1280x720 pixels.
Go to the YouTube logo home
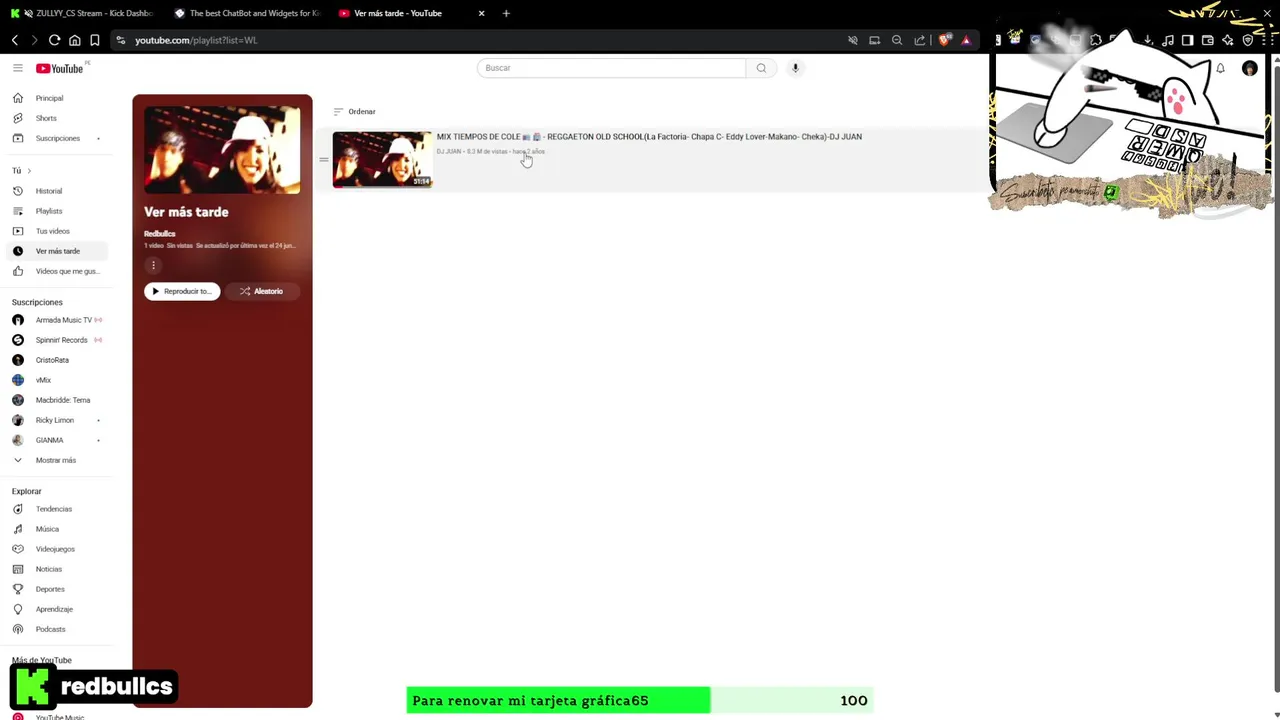[x=60, y=68]
